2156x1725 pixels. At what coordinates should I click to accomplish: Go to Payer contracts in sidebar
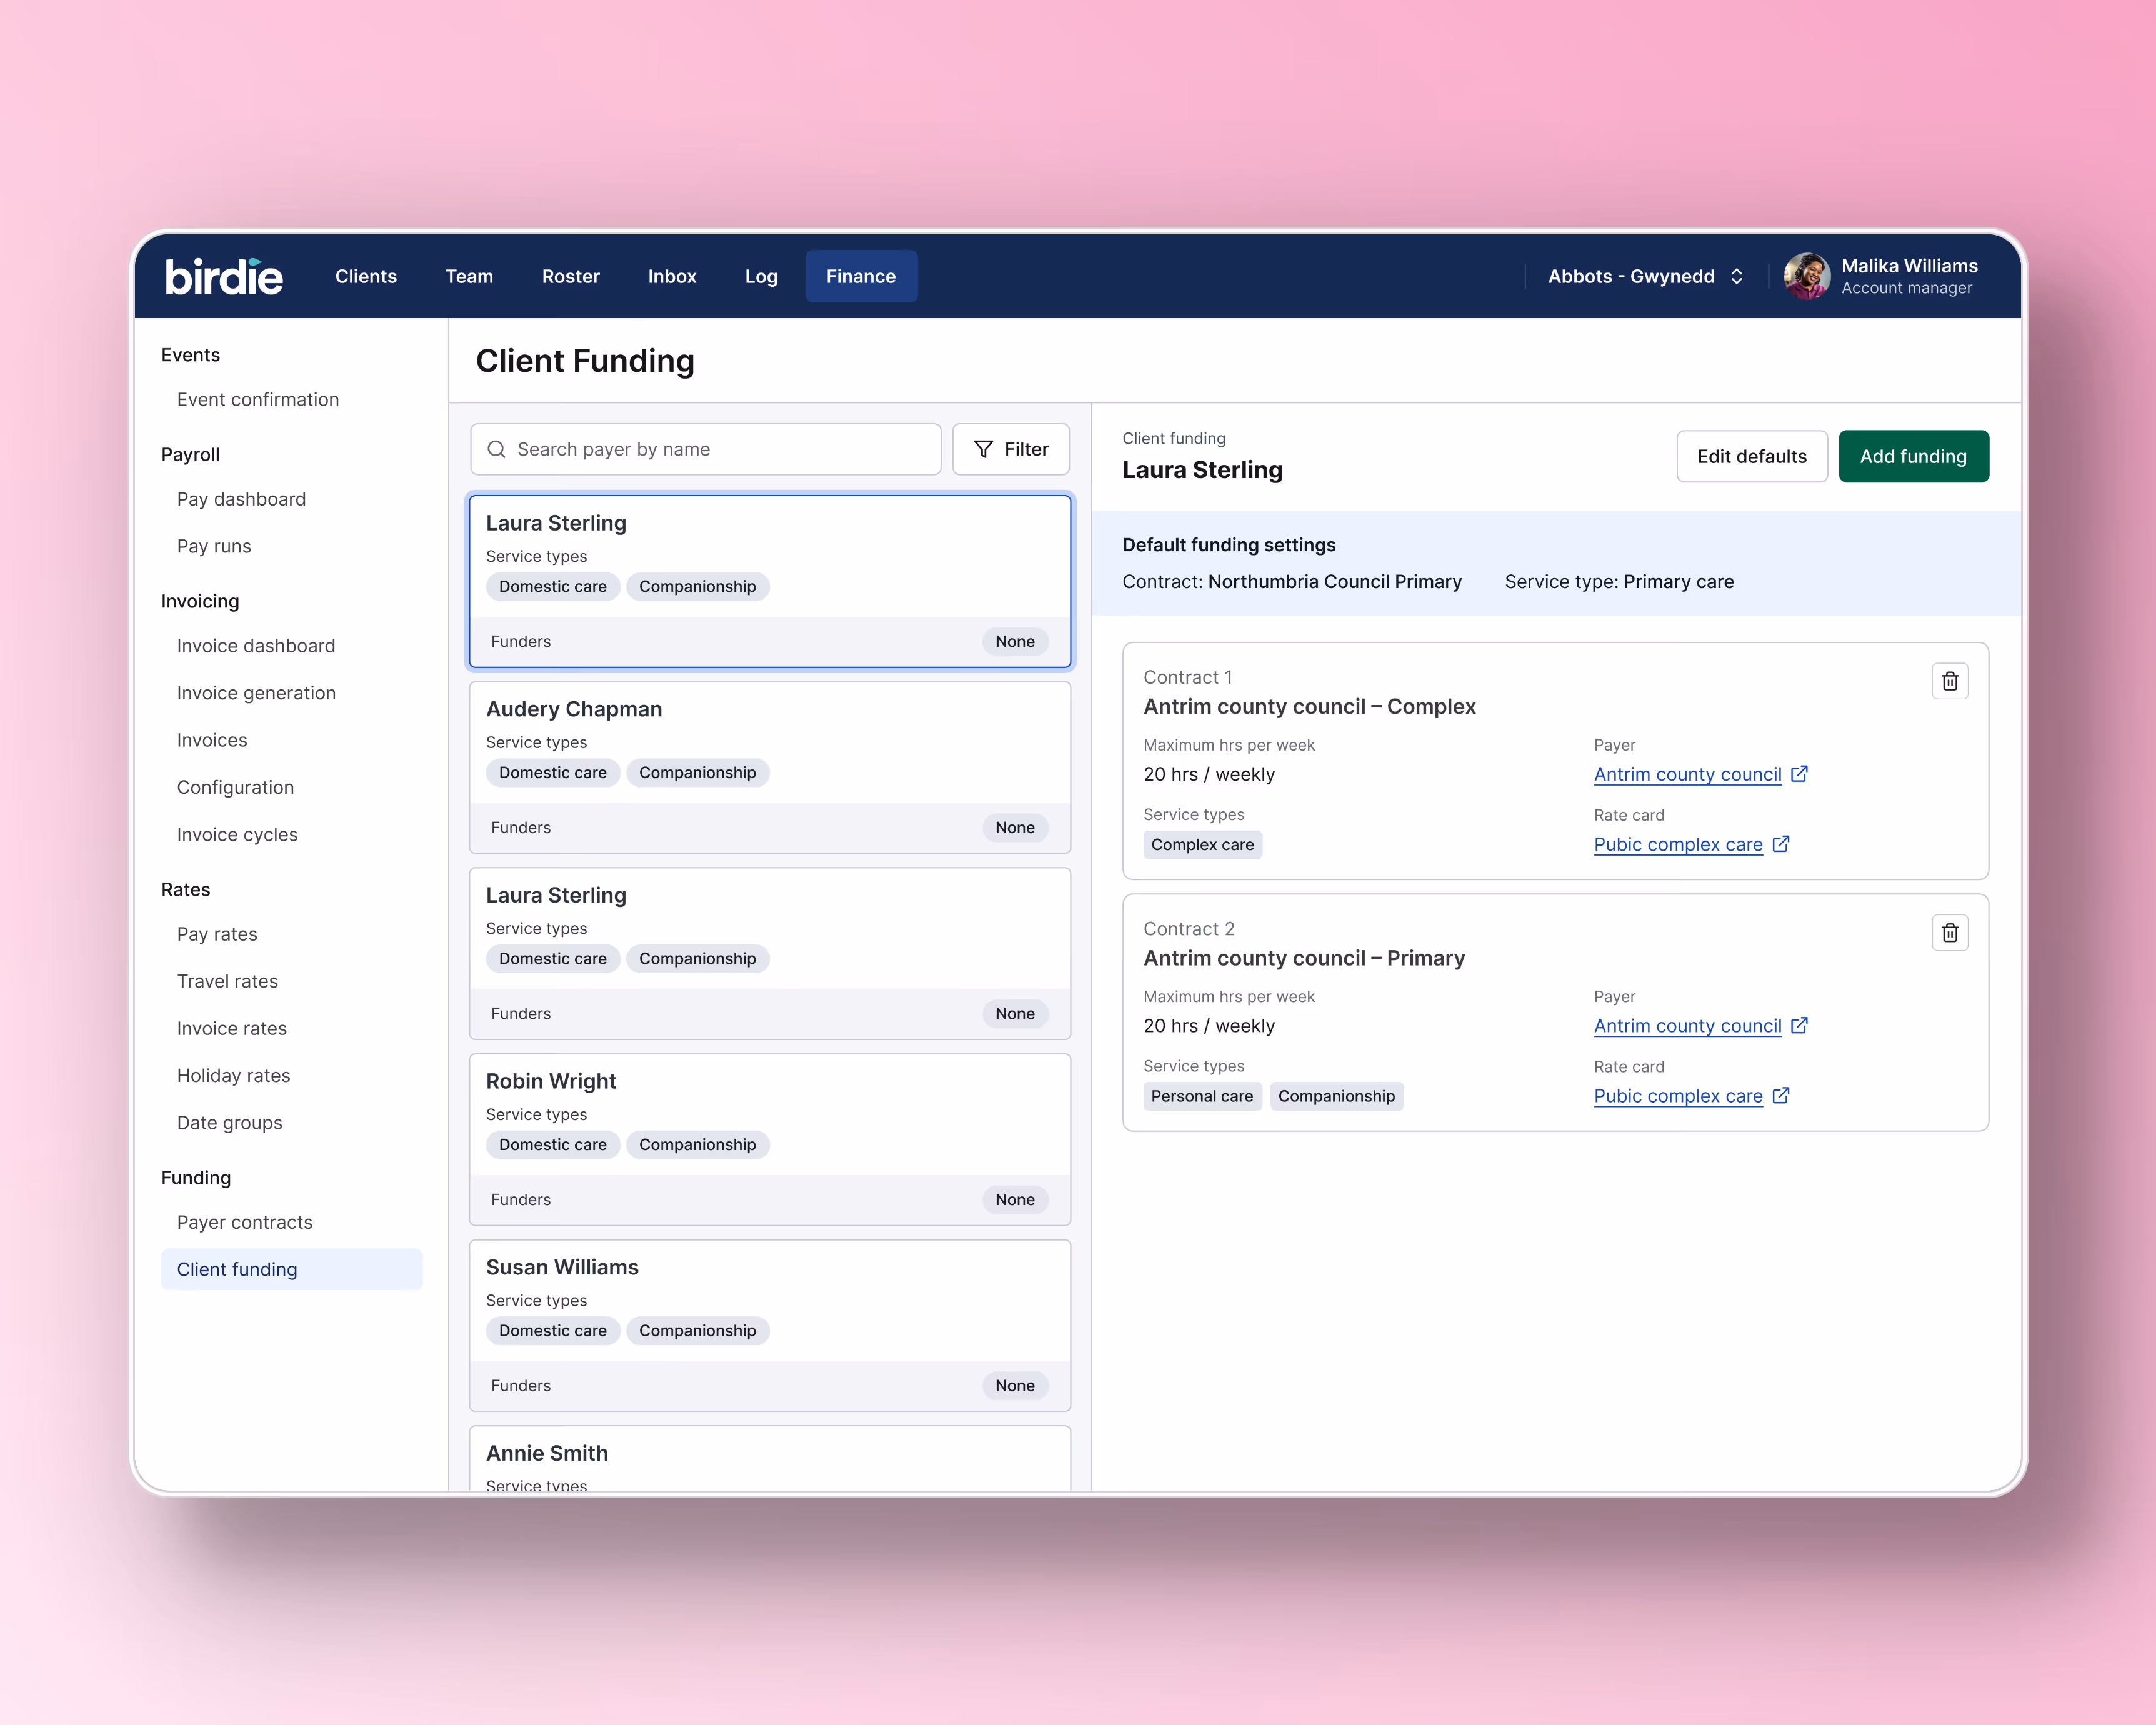pyautogui.click(x=244, y=1222)
